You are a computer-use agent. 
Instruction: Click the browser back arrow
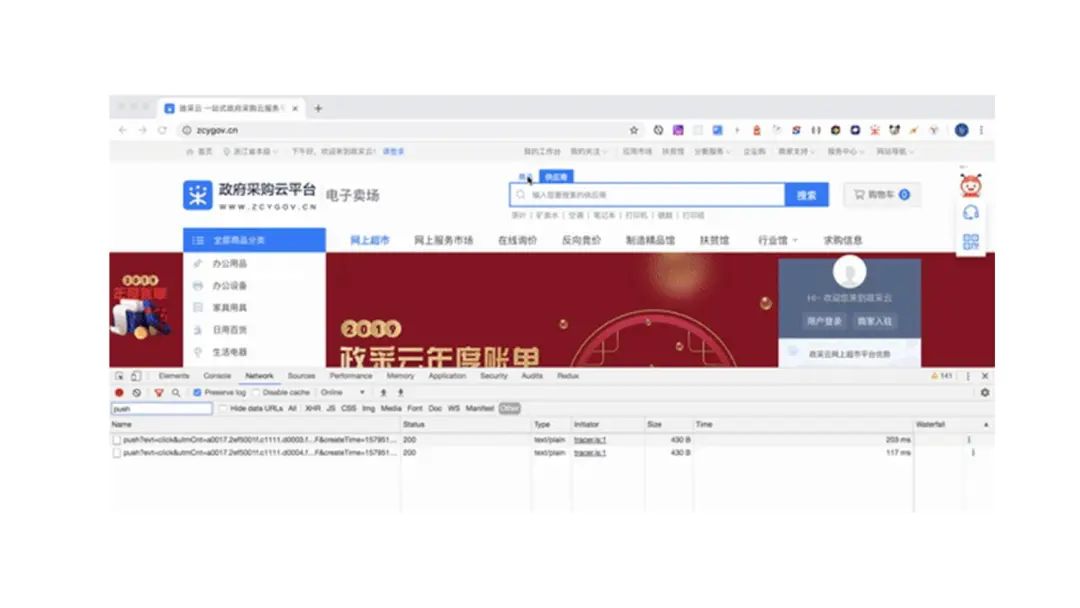click(123, 130)
